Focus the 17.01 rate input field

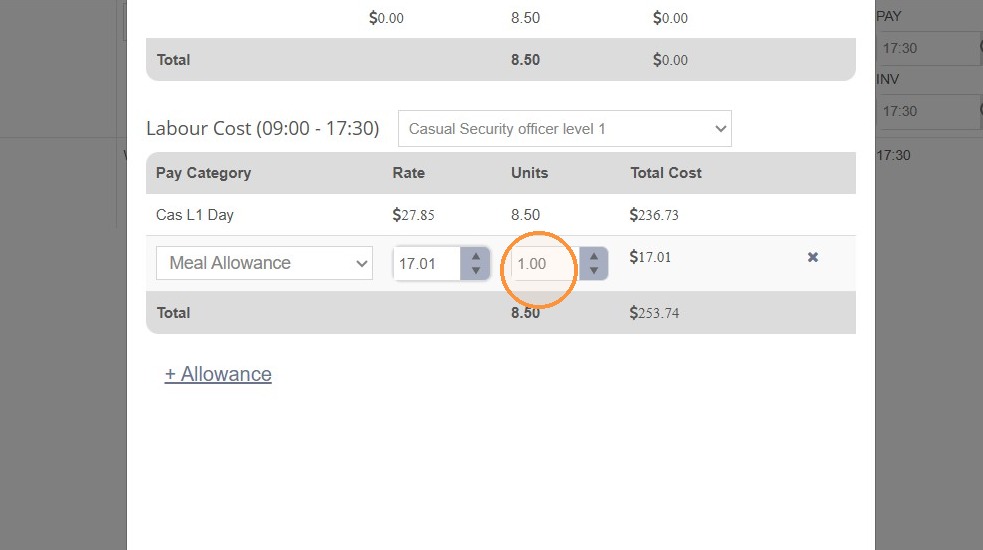tap(427, 263)
